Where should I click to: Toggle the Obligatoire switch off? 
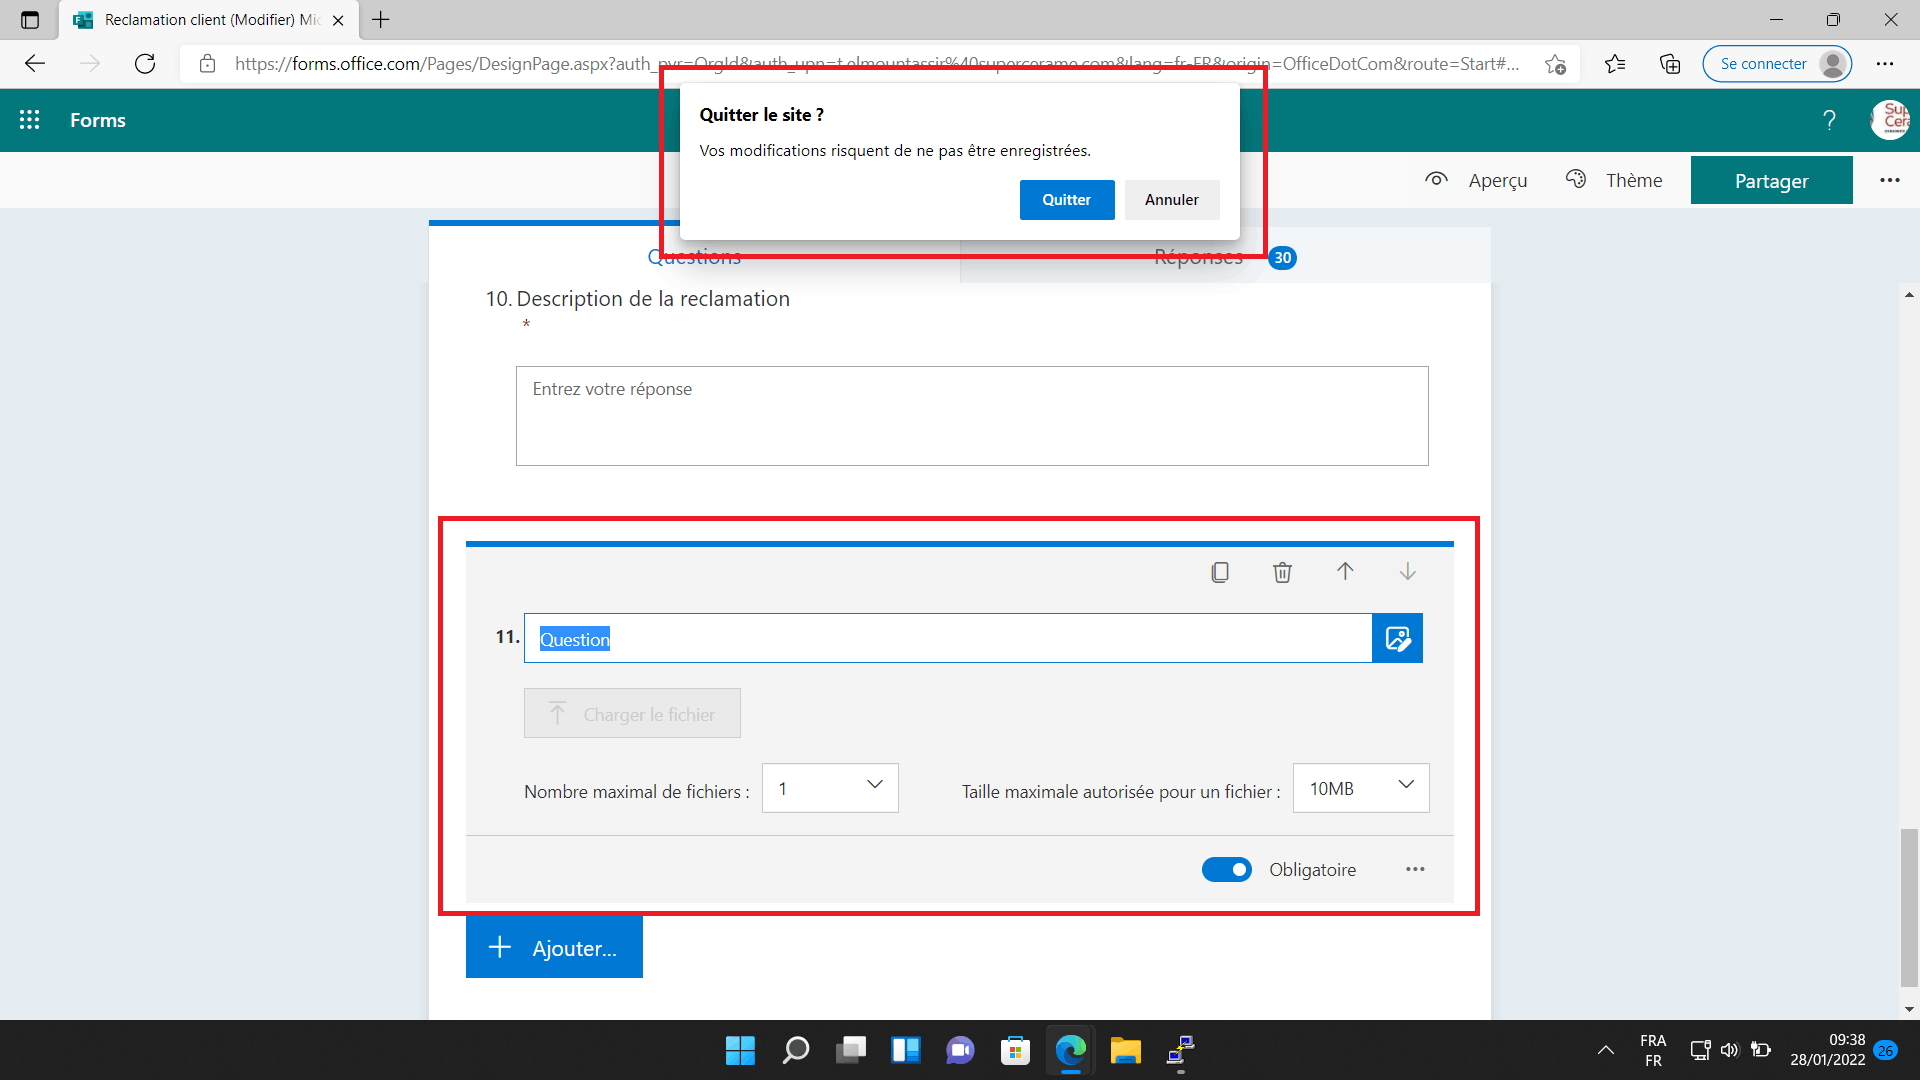1226,869
